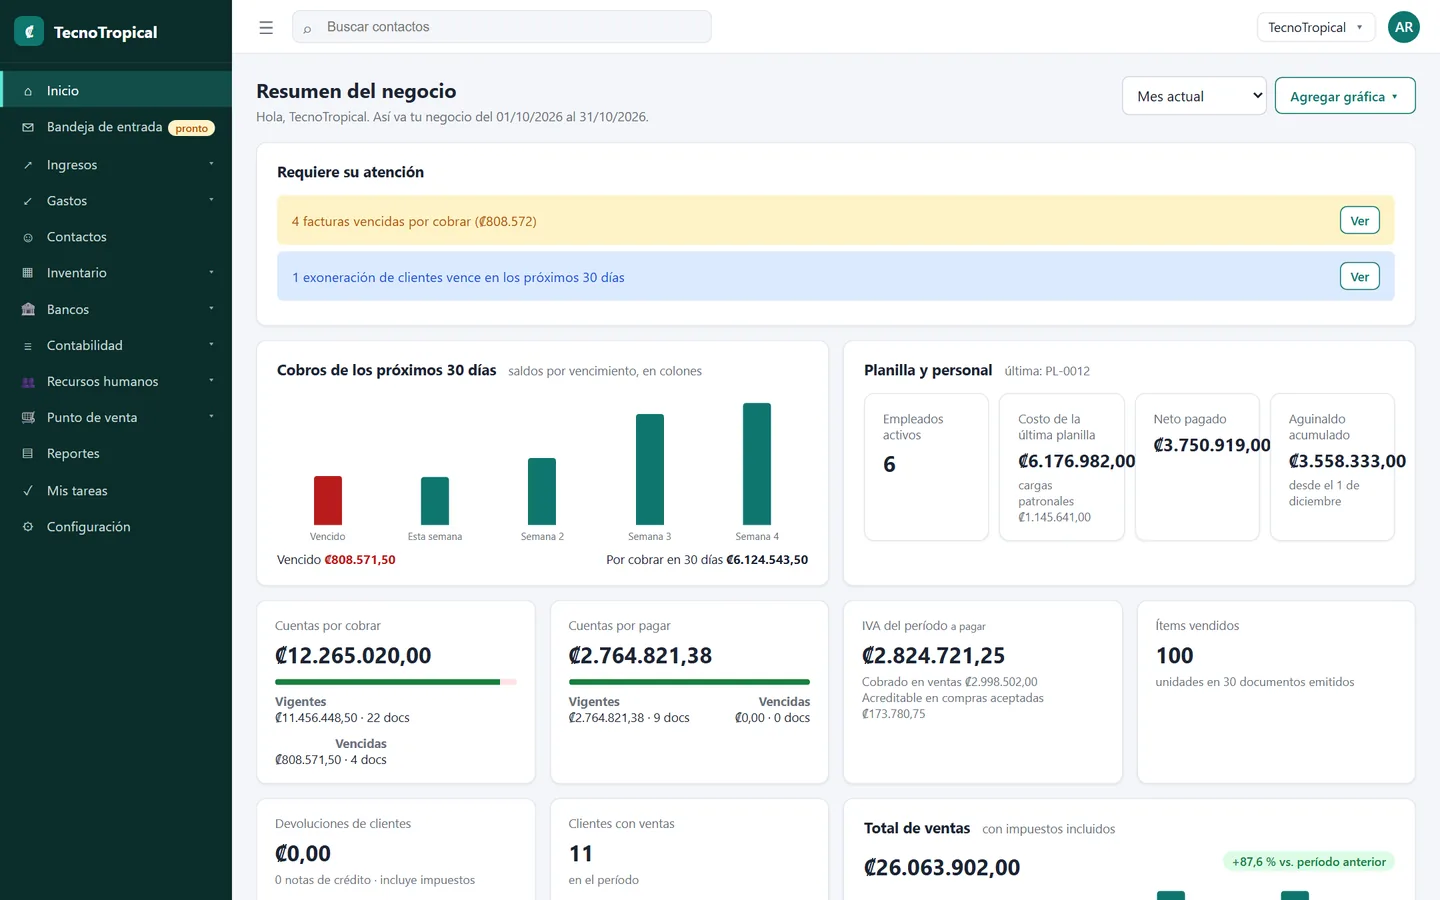This screenshot has width=1440, height=900.
Task: Open Reportes in the sidebar
Action: click(x=116, y=454)
